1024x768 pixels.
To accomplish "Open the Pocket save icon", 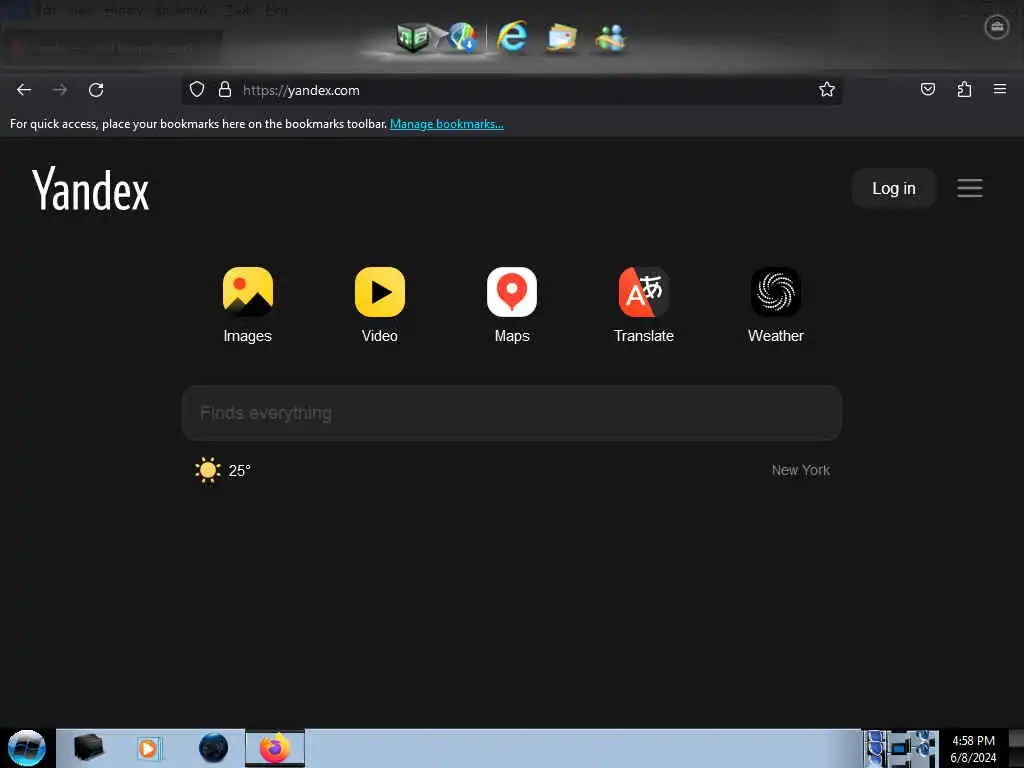I will pyautogui.click(x=928, y=89).
